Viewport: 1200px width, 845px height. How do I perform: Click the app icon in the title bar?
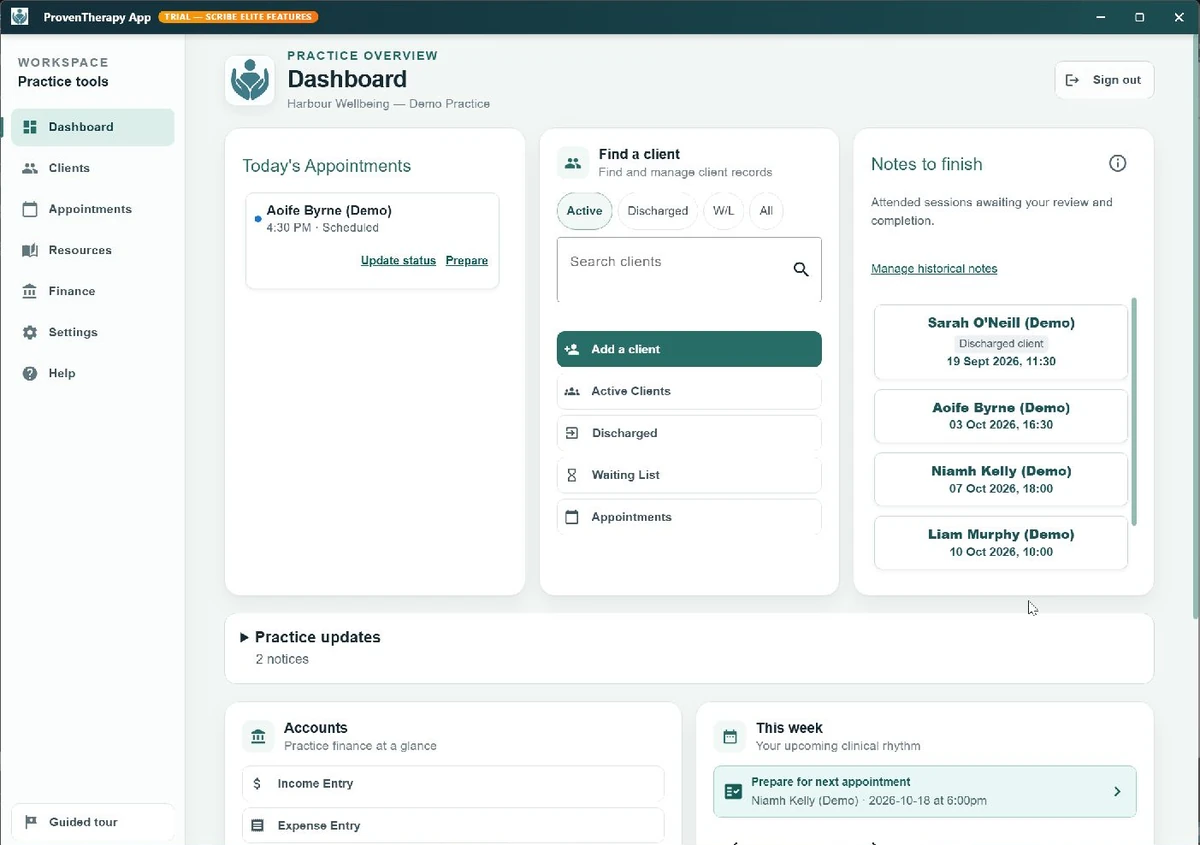tap(19, 17)
